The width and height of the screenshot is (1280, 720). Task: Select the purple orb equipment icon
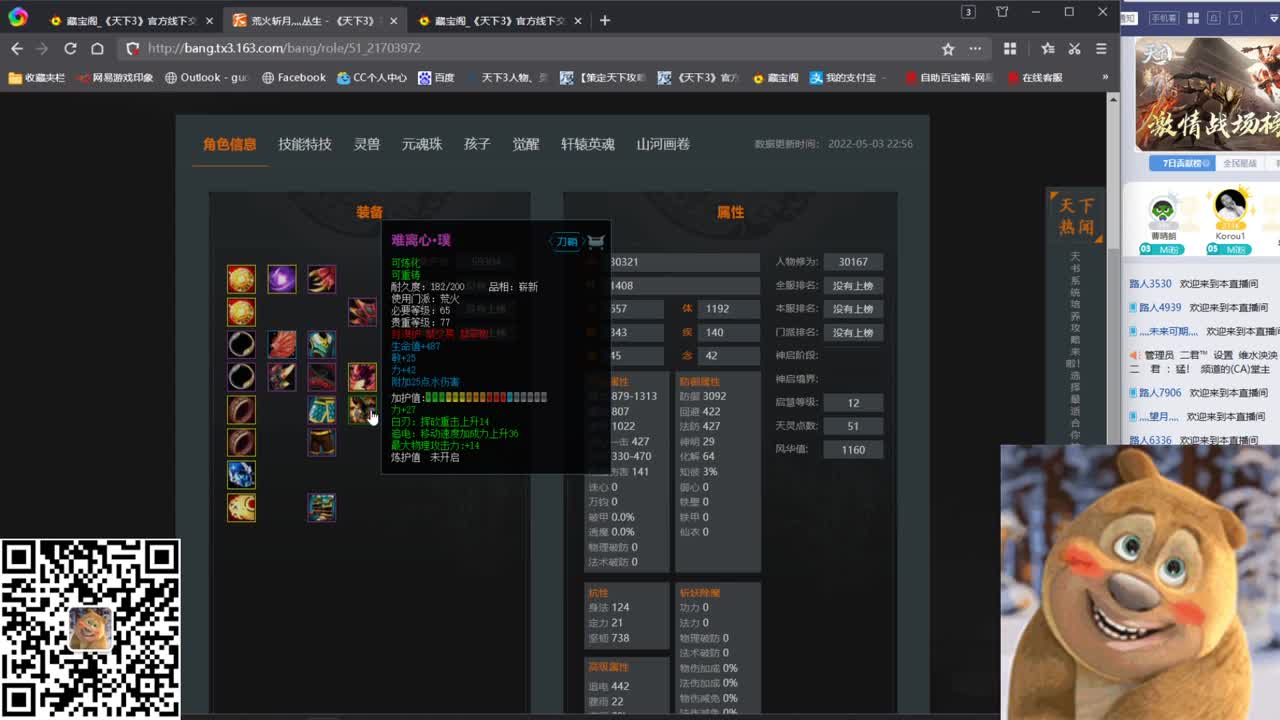[x=281, y=279]
